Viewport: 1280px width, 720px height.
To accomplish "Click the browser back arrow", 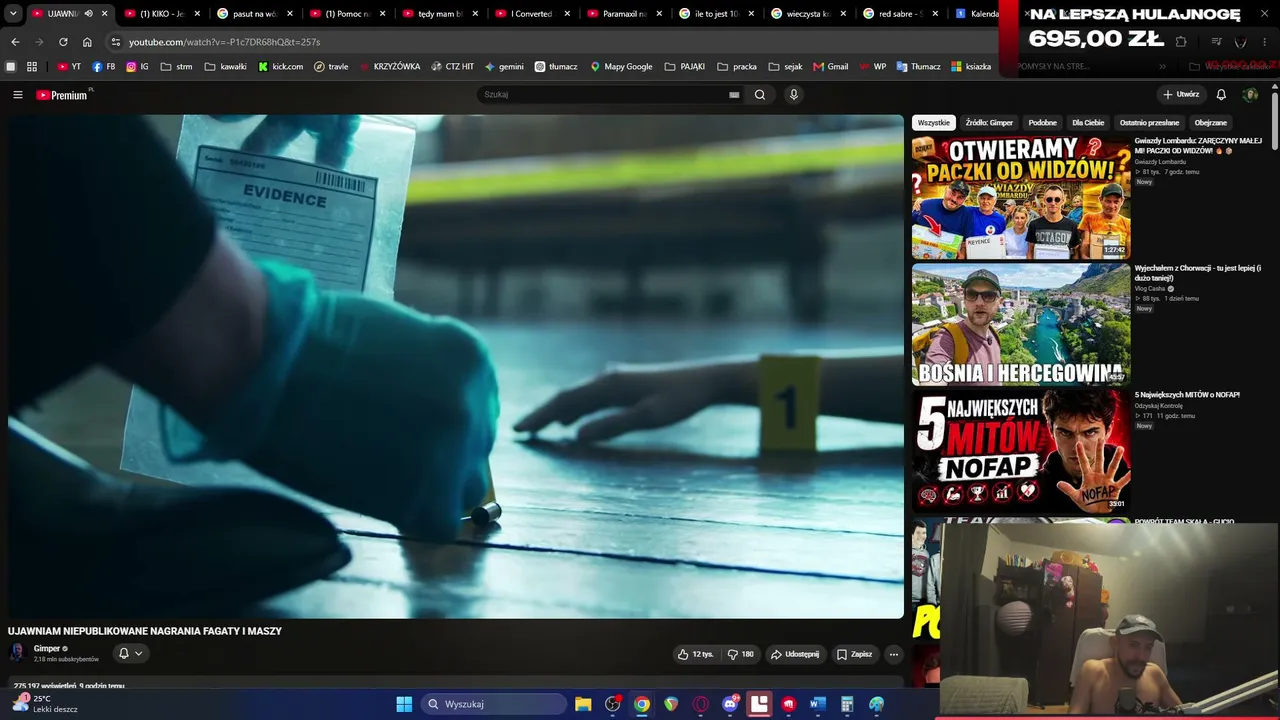I will 15,42.
